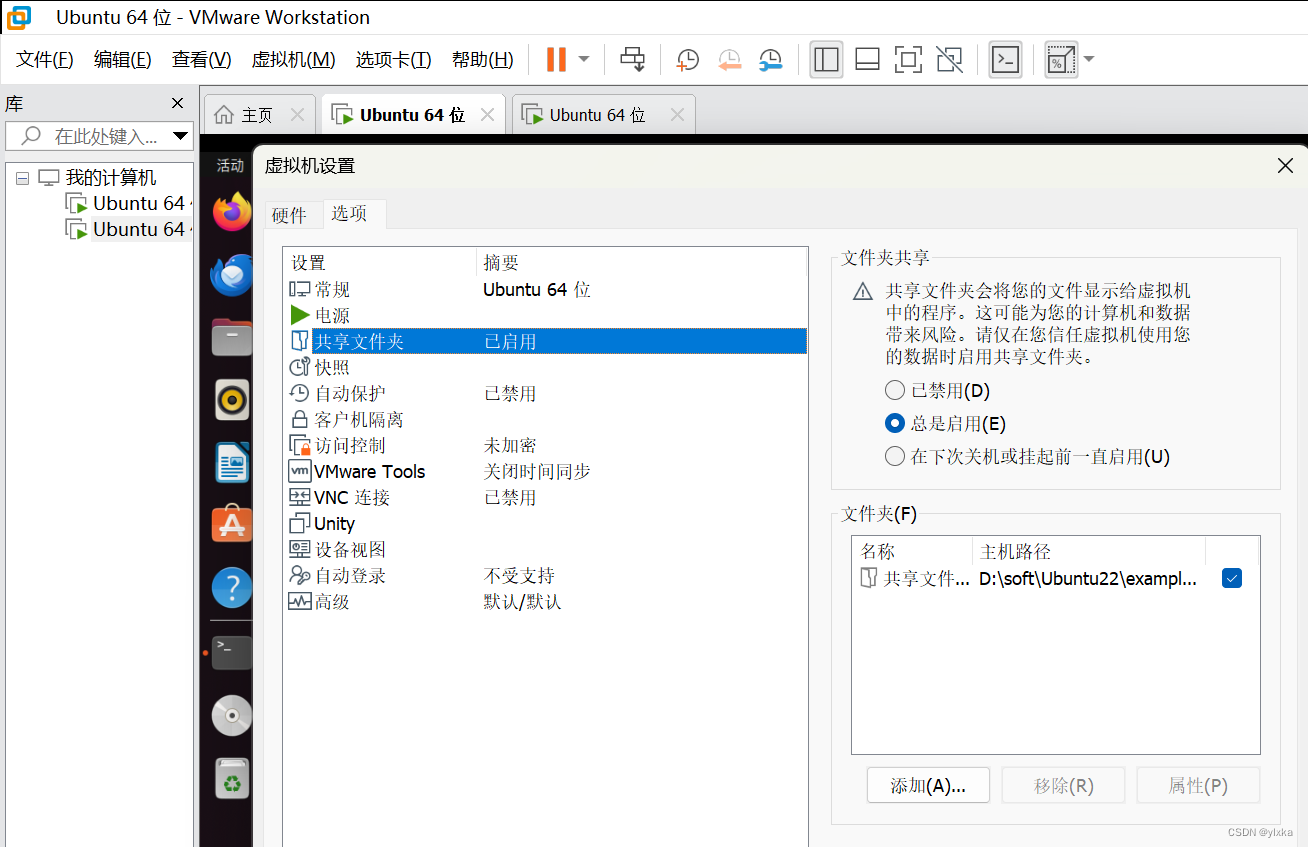The width and height of the screenshot is (1308, 847).
Task: Expand the stretch display dropdown arrow
Action: pyautogui.click(x=1089, y=59)
